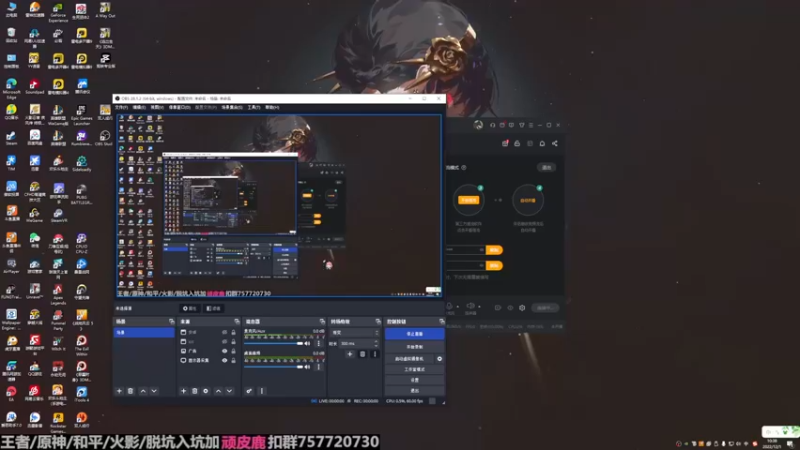Open 帮助(H) menu in OBS

pyautogui.click(x=272, y=108)
